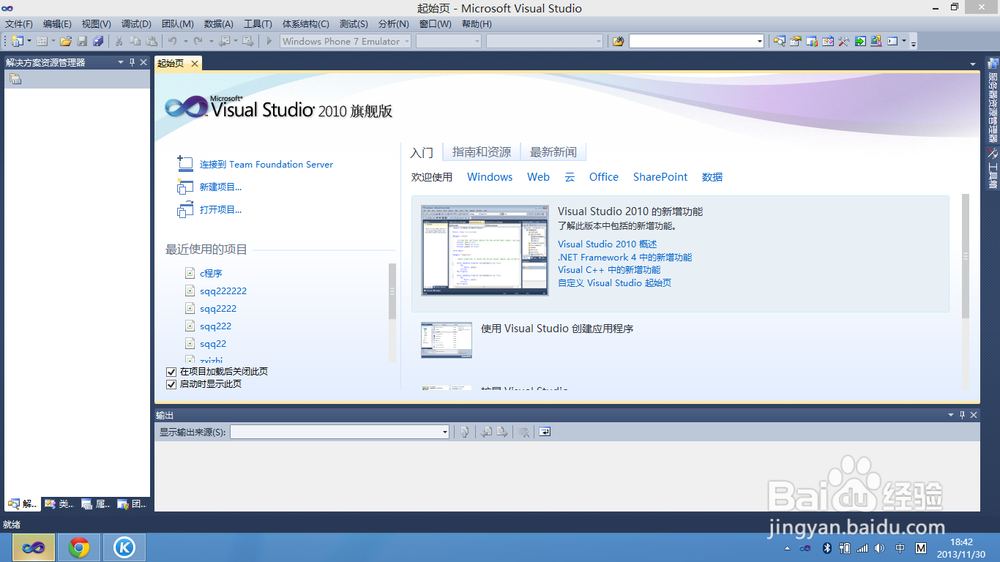1000x562 pixels.
Task: Click the 新建项目... link
Action: click(221, 187)
